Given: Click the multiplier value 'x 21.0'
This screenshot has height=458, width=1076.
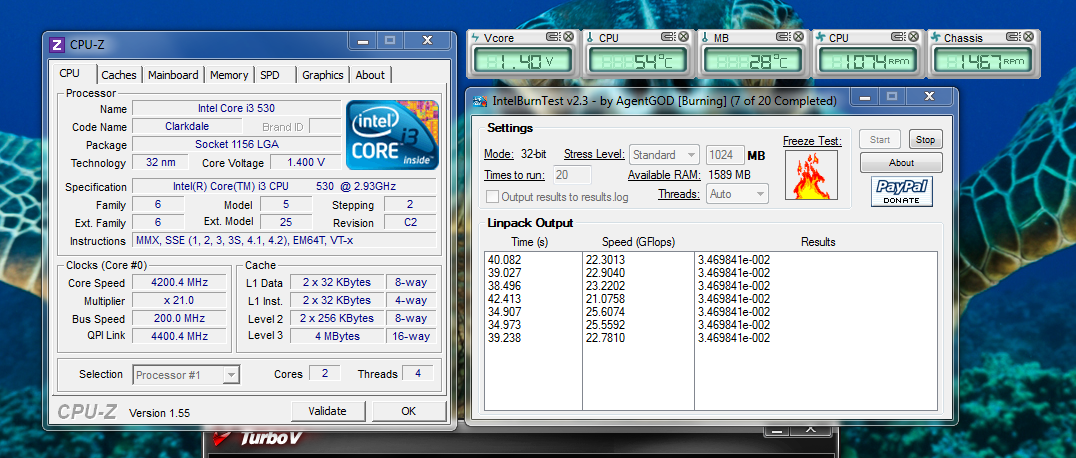Looking at the screenshot, I should click(179, 300).
